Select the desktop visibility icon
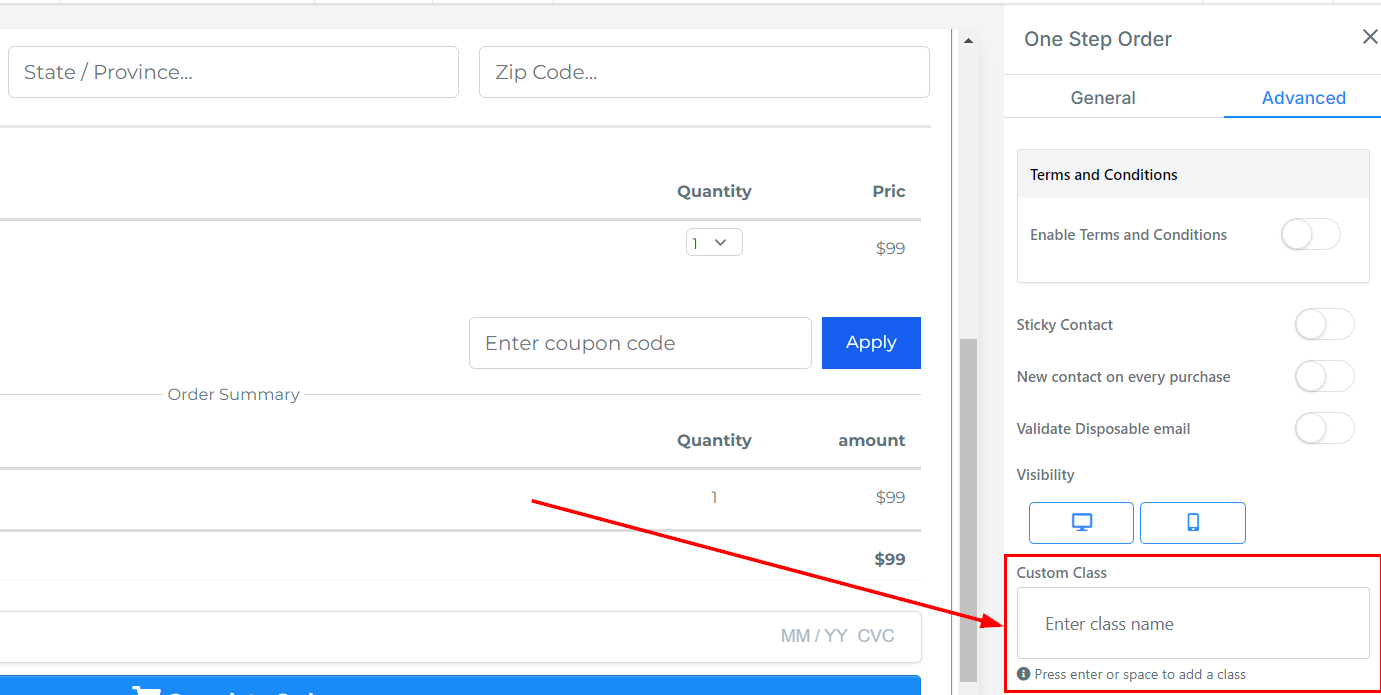This screenshot has width=1381, height=695. [1081, 522]
